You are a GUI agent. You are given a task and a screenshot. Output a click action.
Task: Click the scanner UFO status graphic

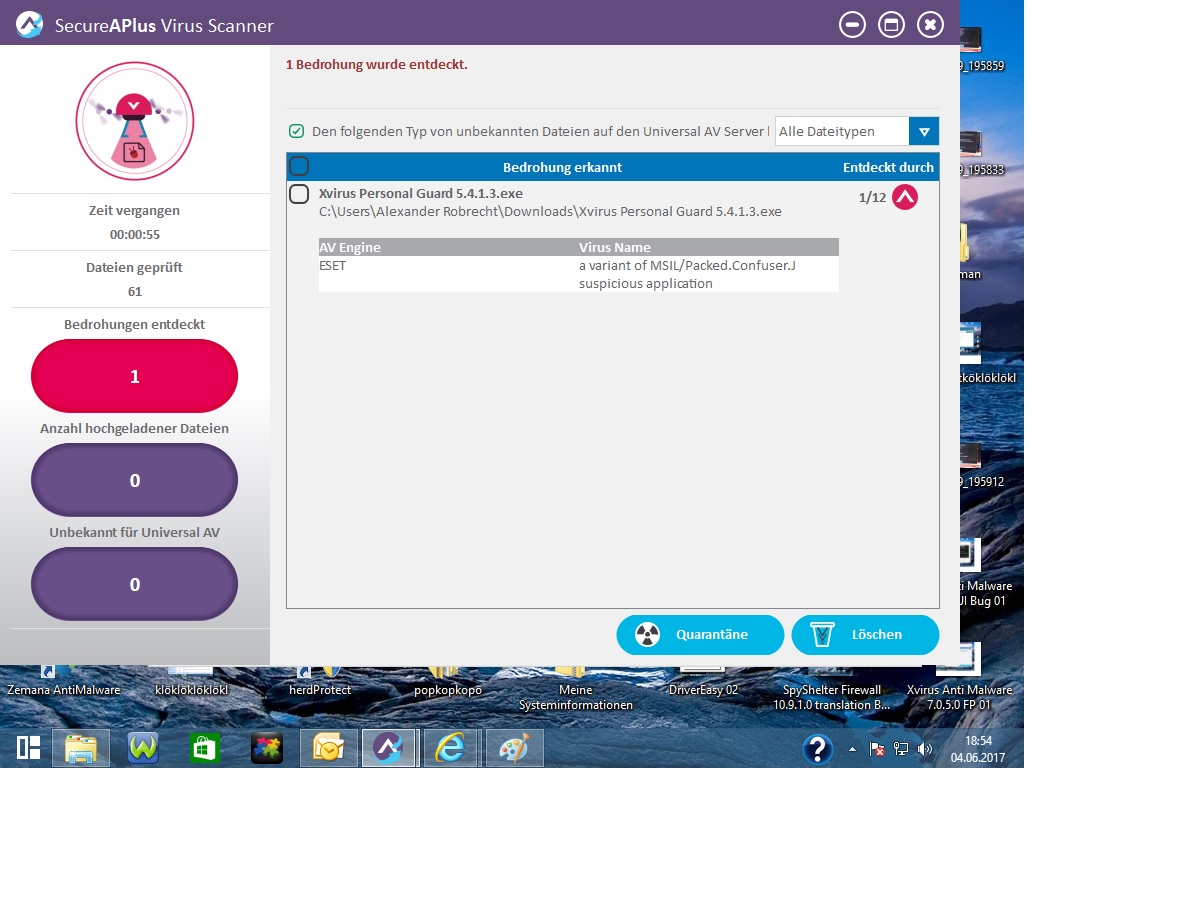(x=135, y=121)
